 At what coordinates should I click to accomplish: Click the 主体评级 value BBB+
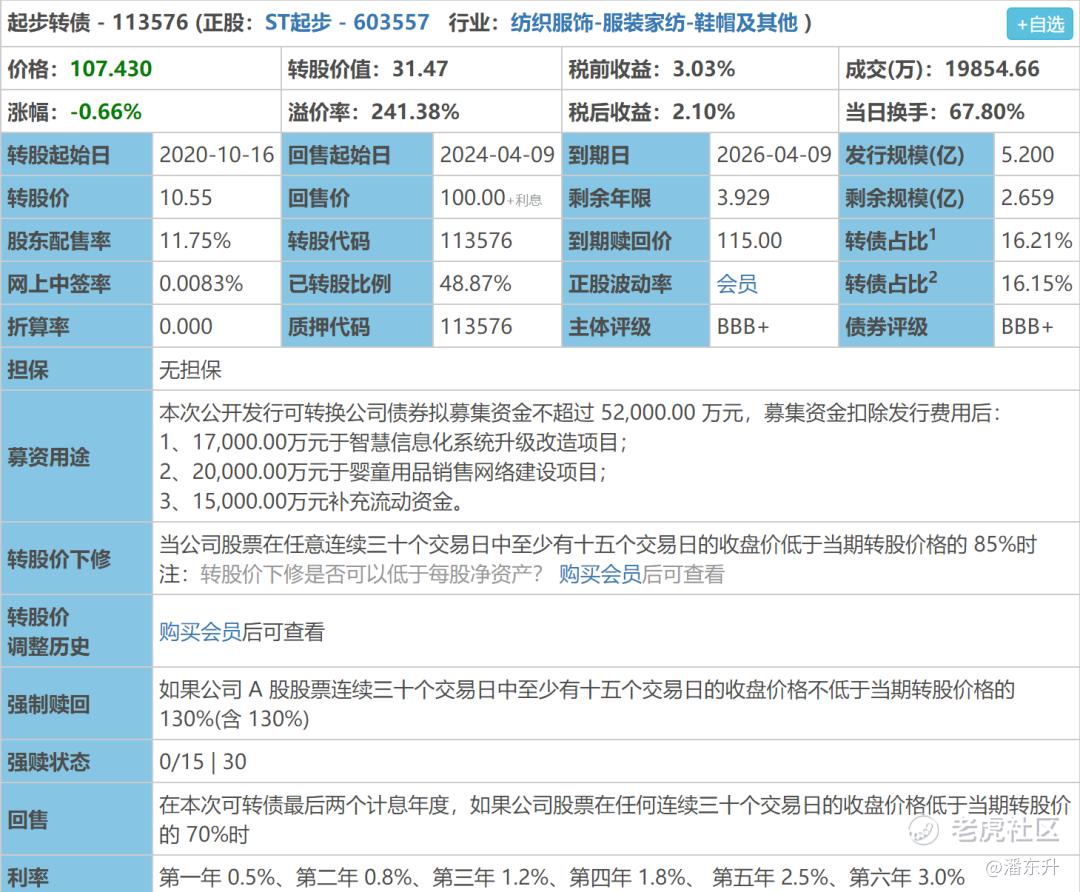742,326
